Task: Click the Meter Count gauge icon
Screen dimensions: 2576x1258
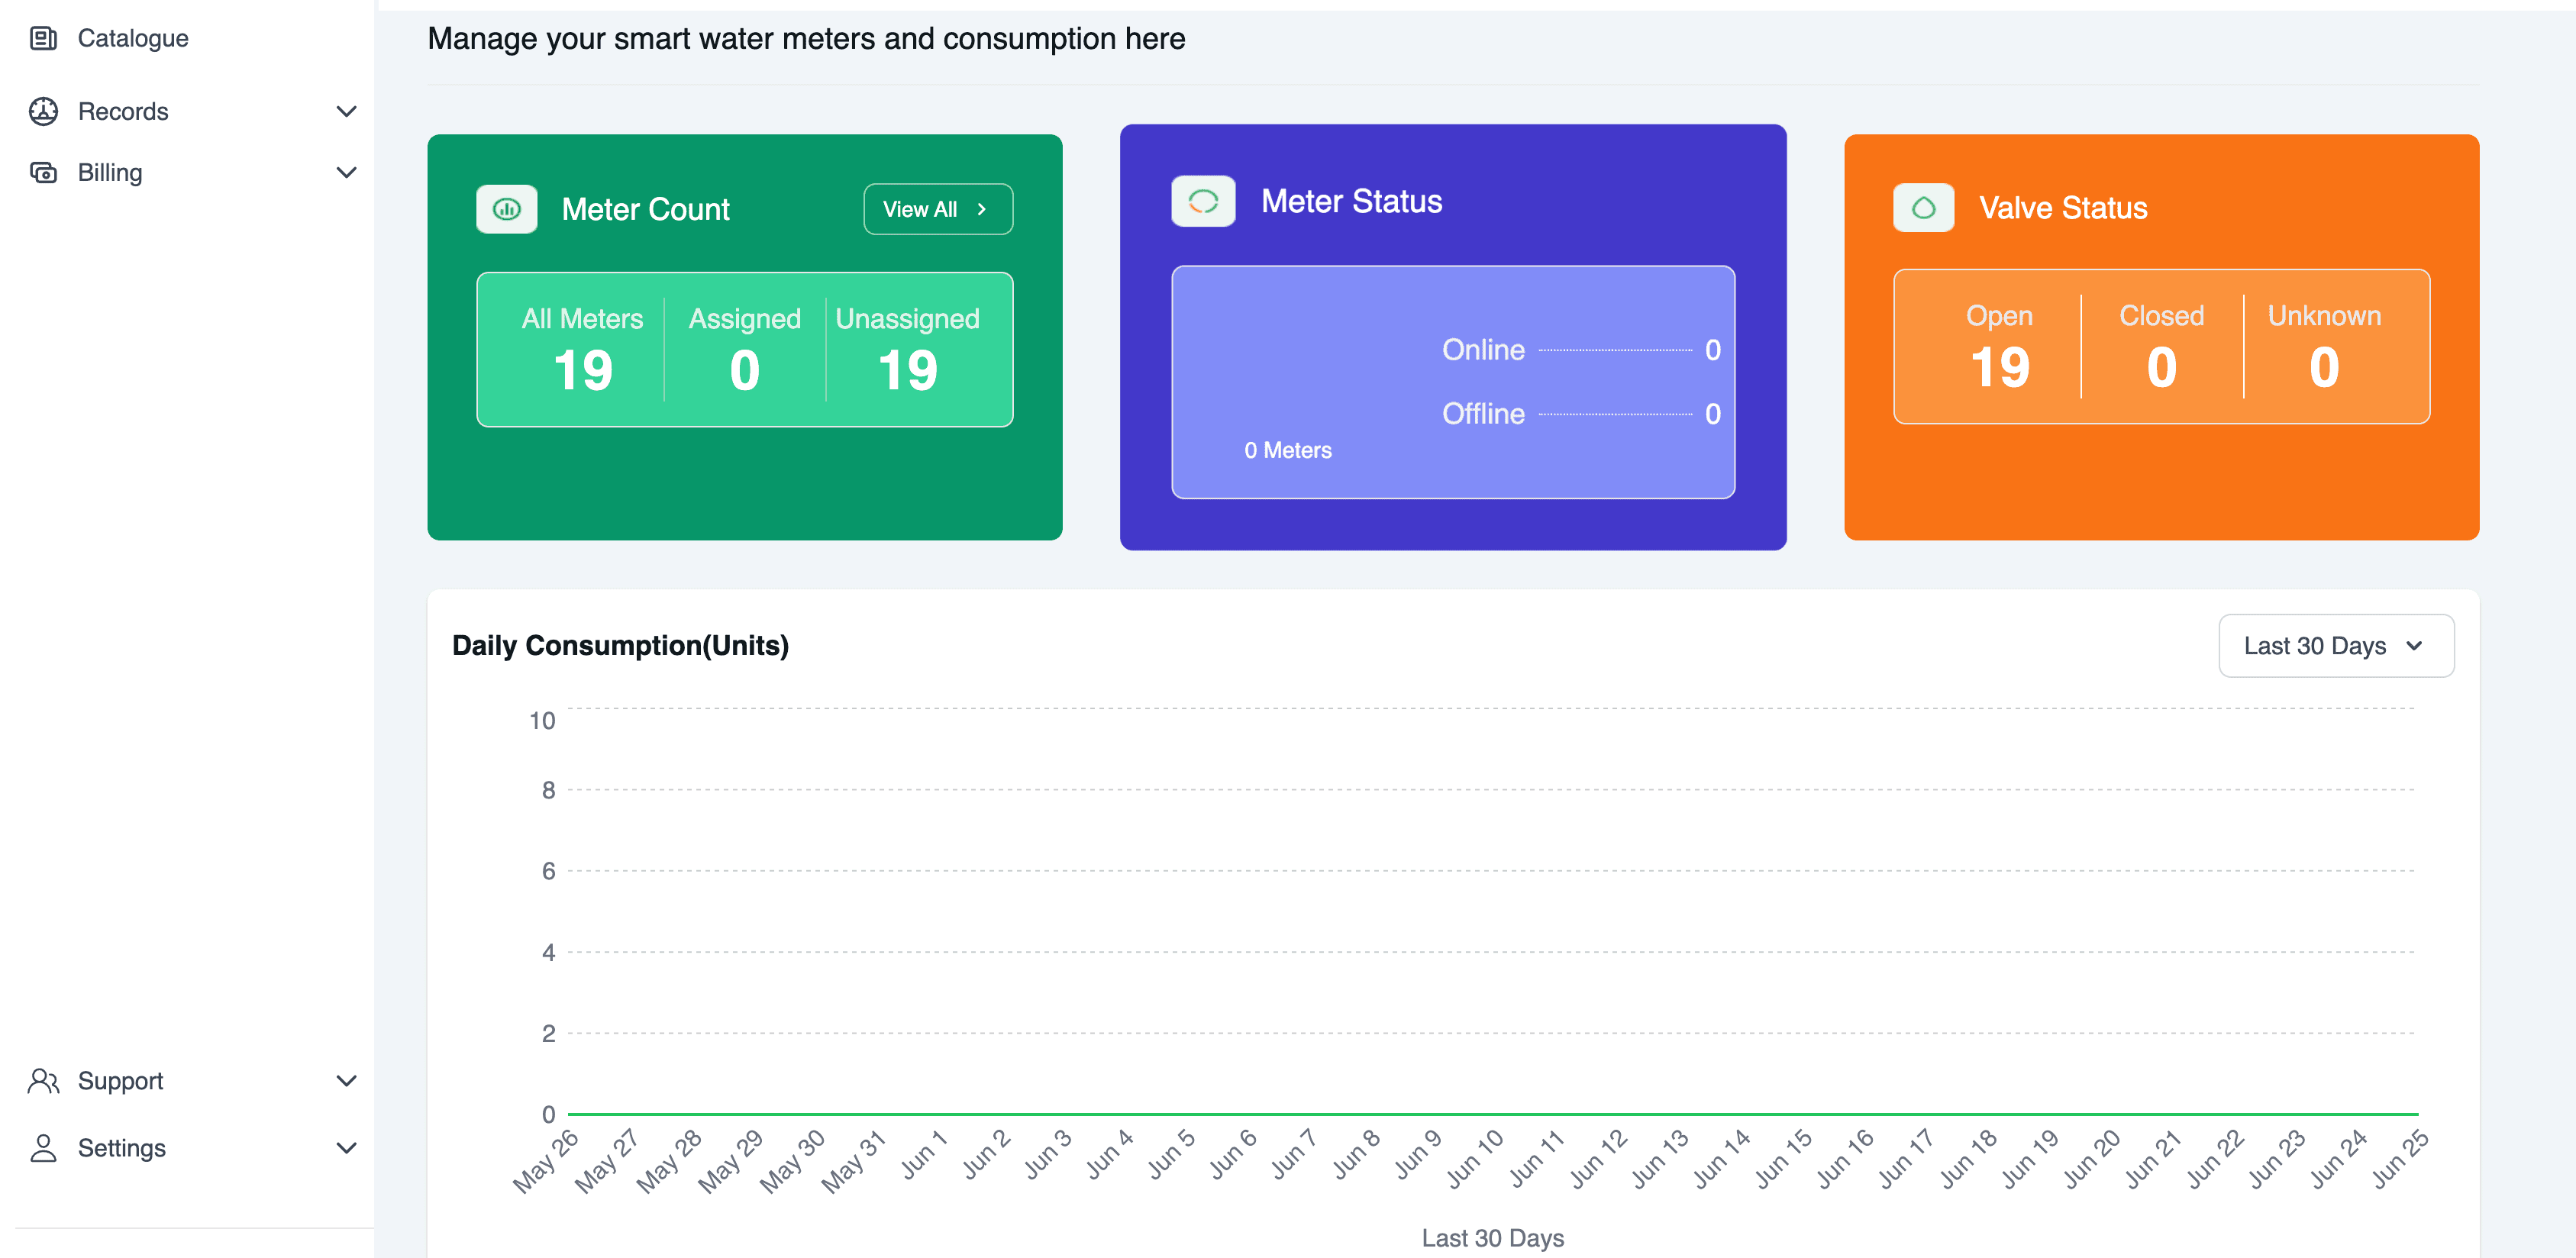Action: coord(507,208)
